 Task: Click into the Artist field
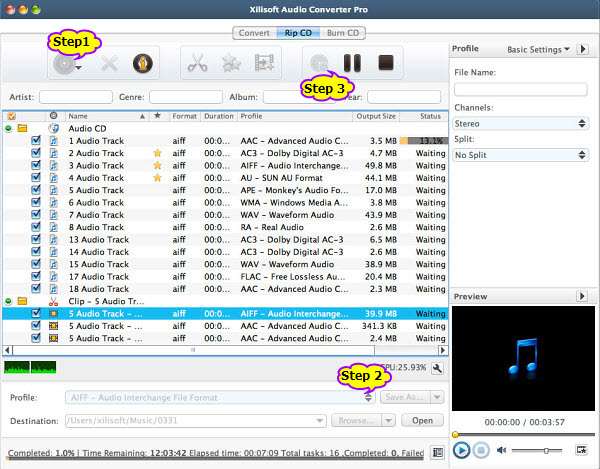[x=76, y=97]
